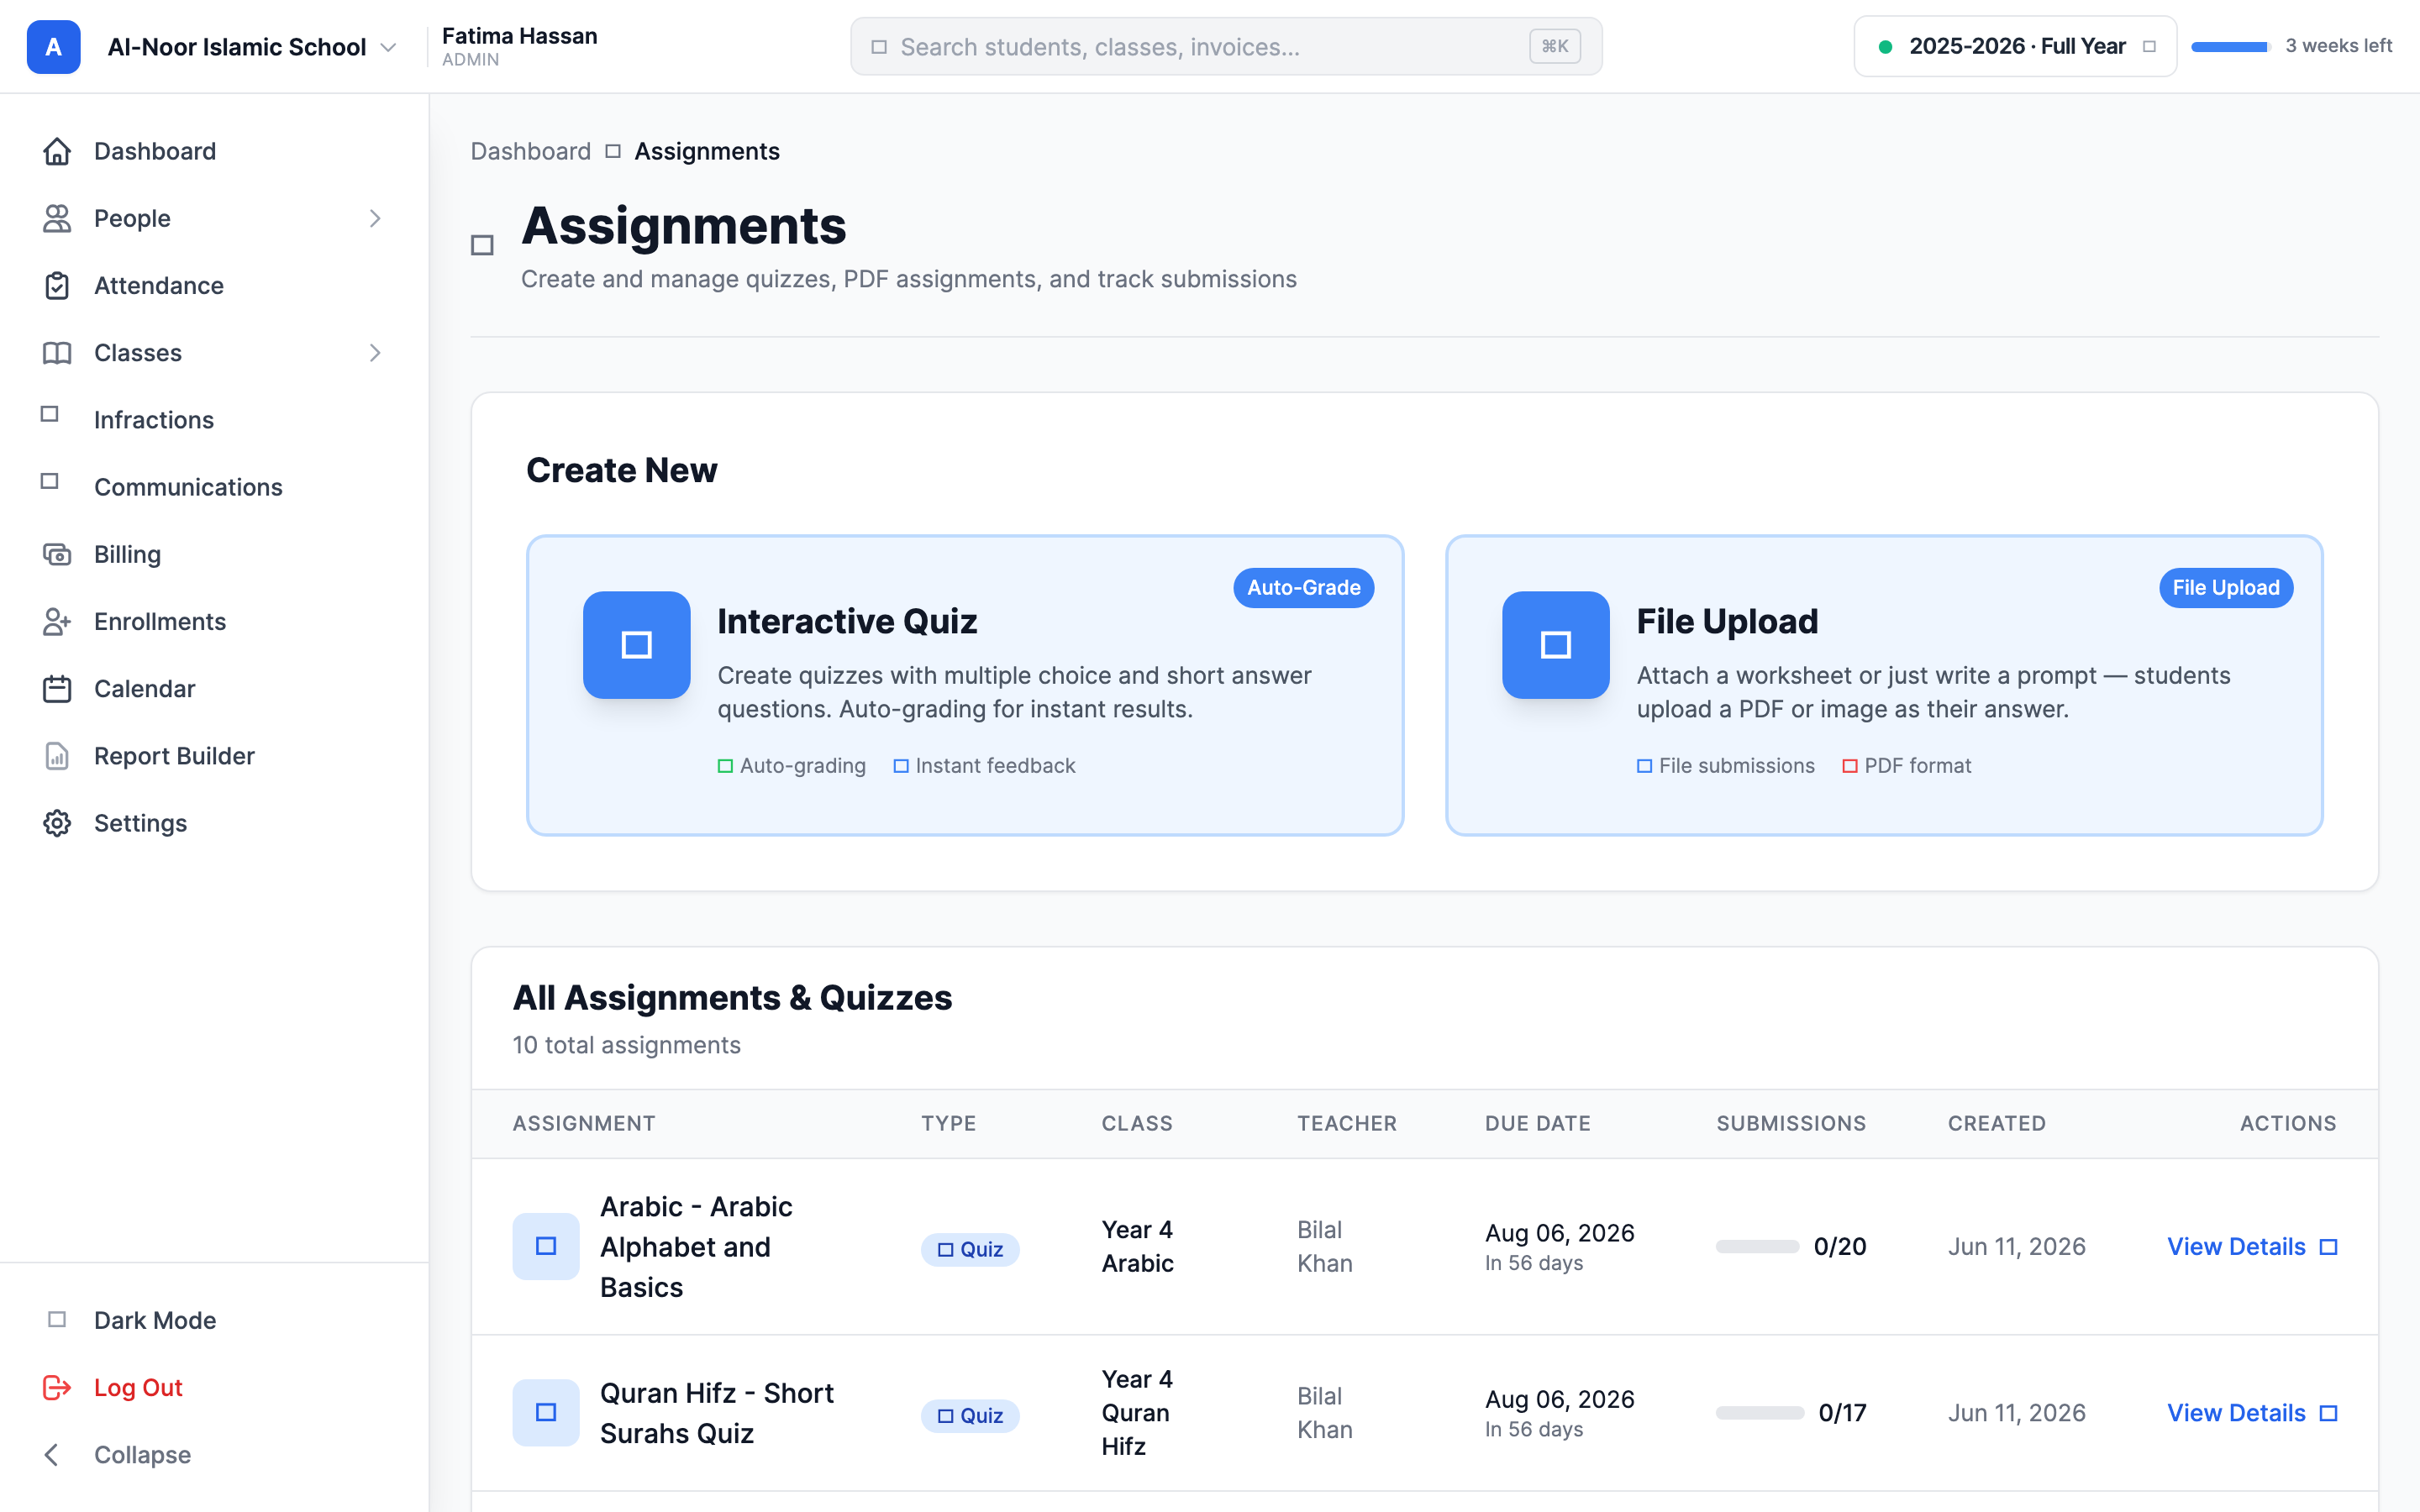Open Attendance from sidebar menu
This screenshot has width=2420, height=1512.
(214, 285)
